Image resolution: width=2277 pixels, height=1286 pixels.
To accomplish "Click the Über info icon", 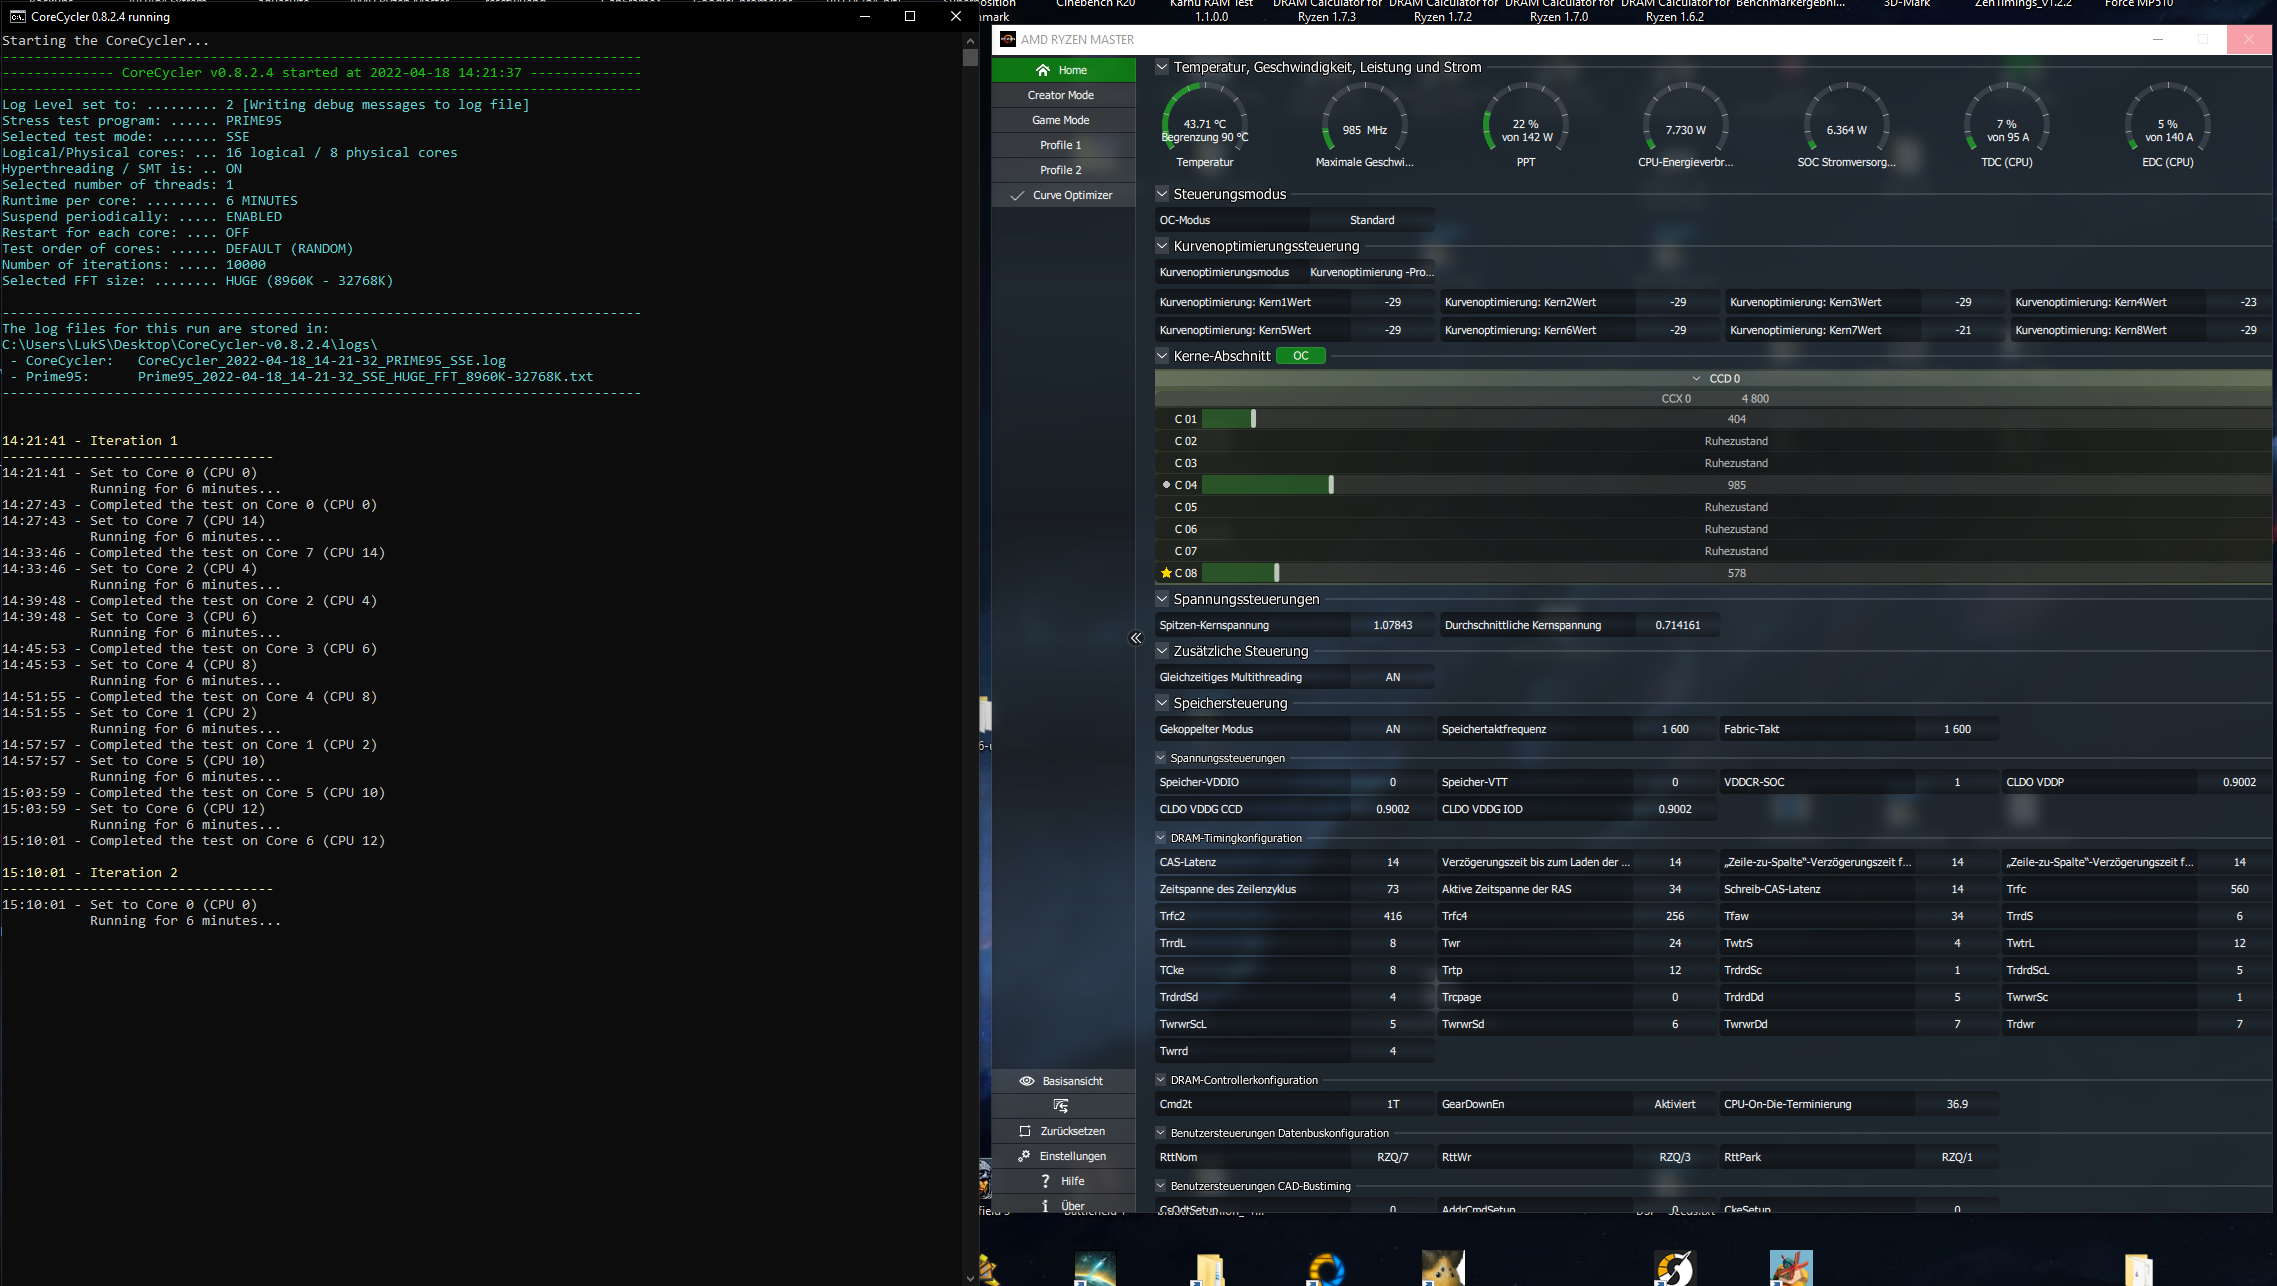I will coord(1045,1206).
